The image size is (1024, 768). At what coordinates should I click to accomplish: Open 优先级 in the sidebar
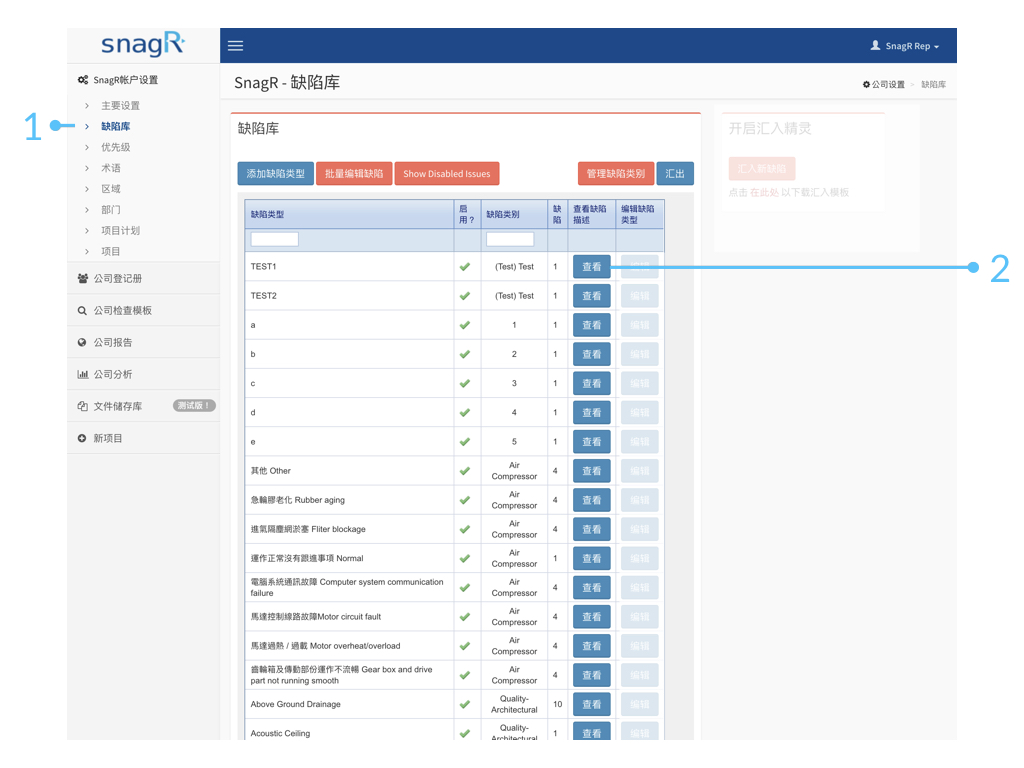pyautogui.click(x=116, y=147)
